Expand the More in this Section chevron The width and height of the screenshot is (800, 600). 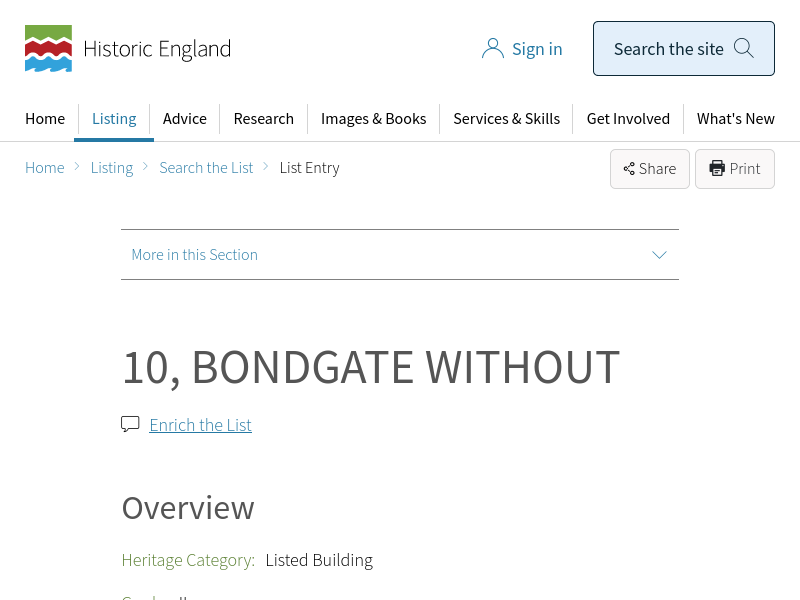click(659, 255)
